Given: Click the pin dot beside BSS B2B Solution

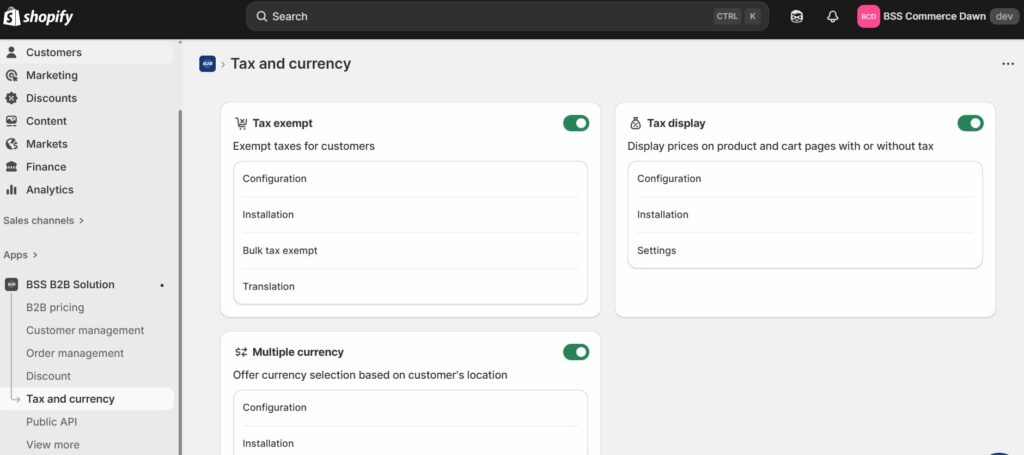Looking at the screenshot, I should (162, 285).
